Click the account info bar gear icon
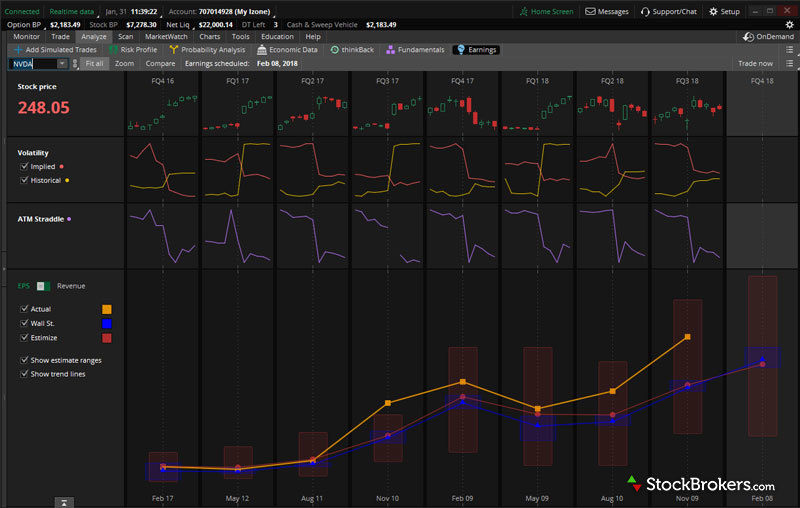Image resolution: width=800 pixels, height=508 pixels. (x=789, y=24)
